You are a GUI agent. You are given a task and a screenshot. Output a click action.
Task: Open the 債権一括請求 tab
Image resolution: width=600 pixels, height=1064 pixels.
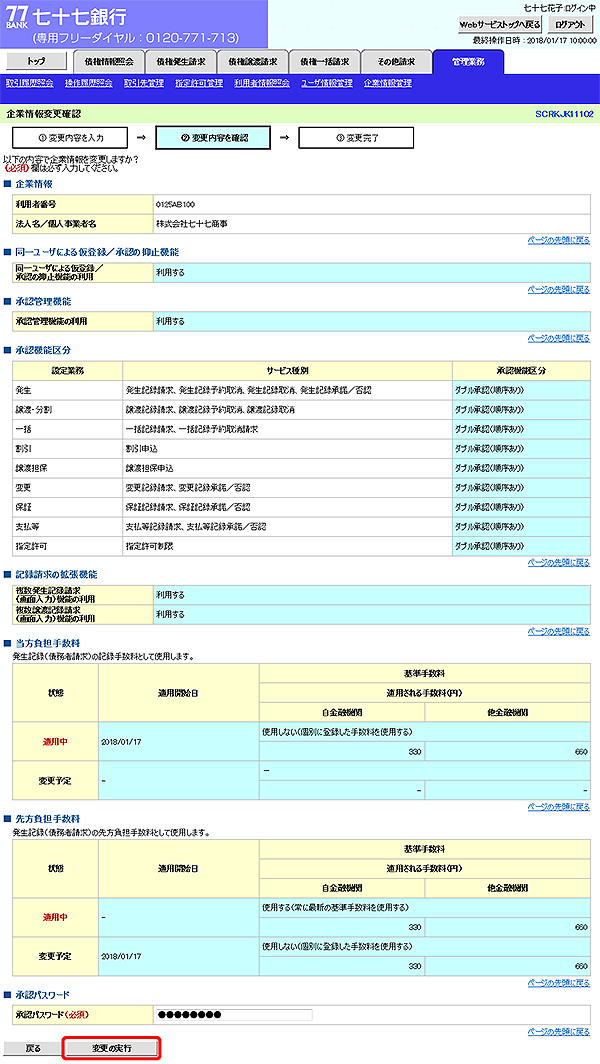(324, 62)
